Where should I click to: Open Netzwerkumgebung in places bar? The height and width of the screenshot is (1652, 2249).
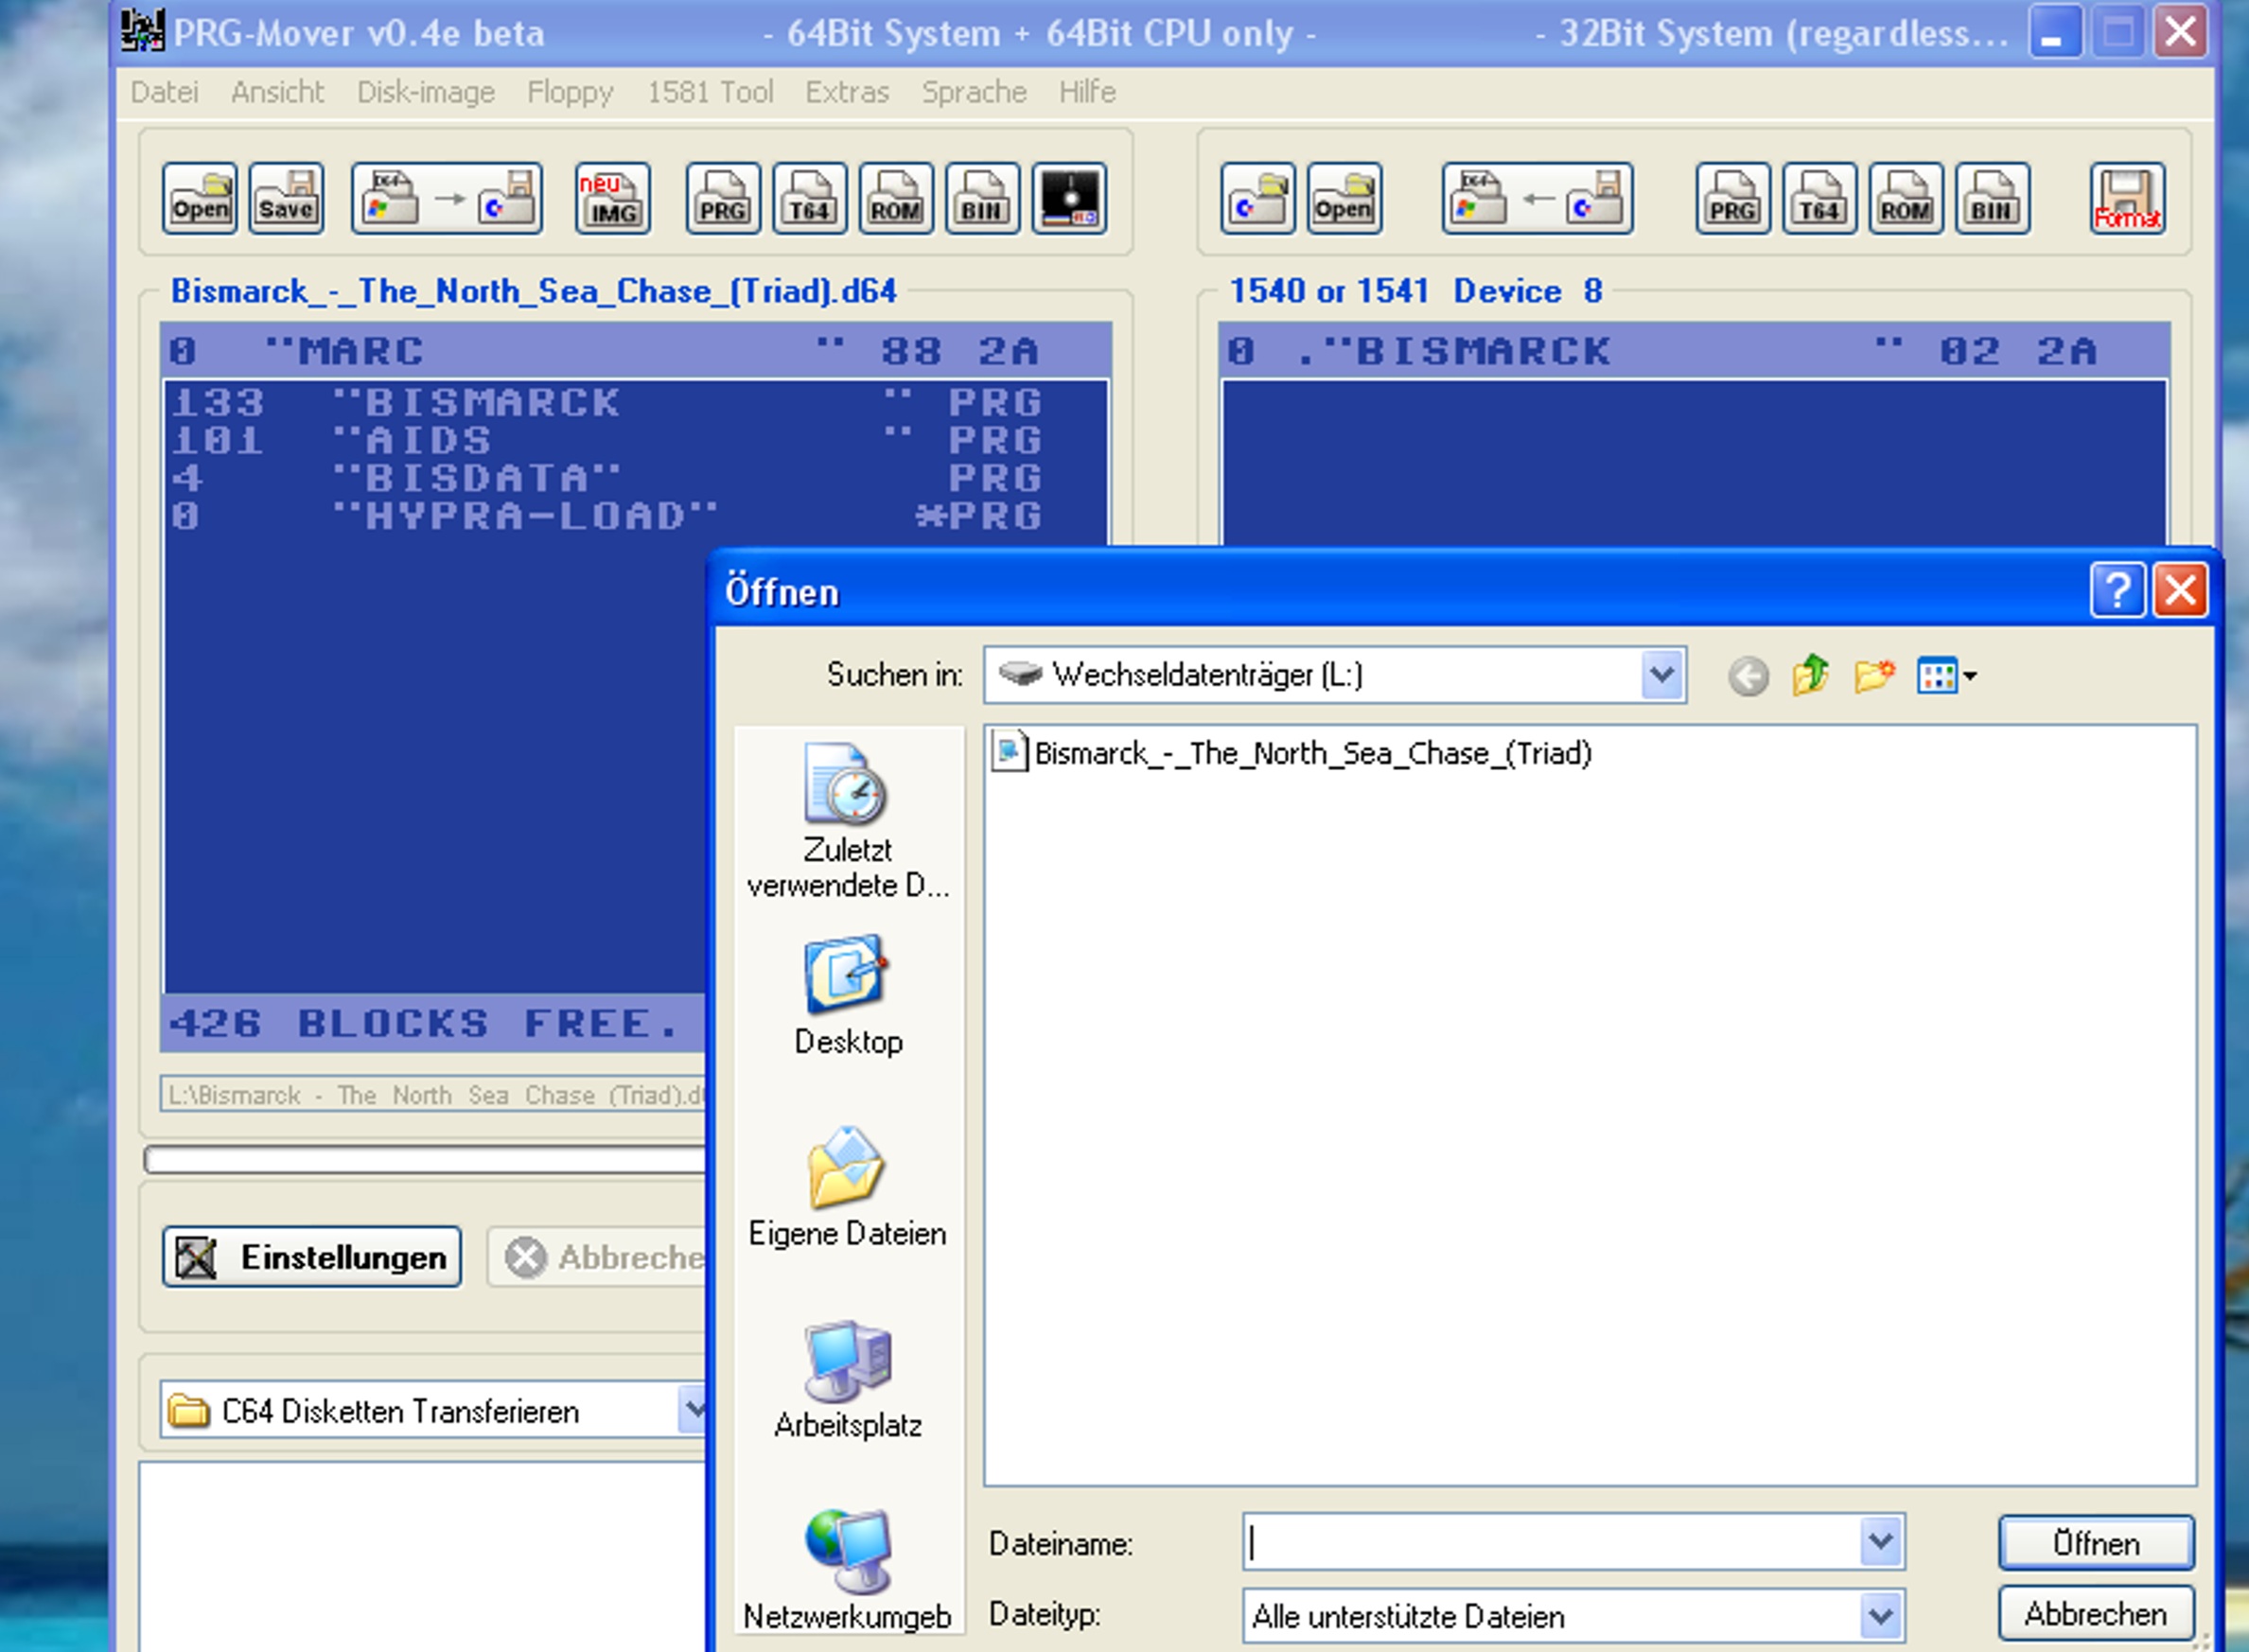tap(847, 1570)
